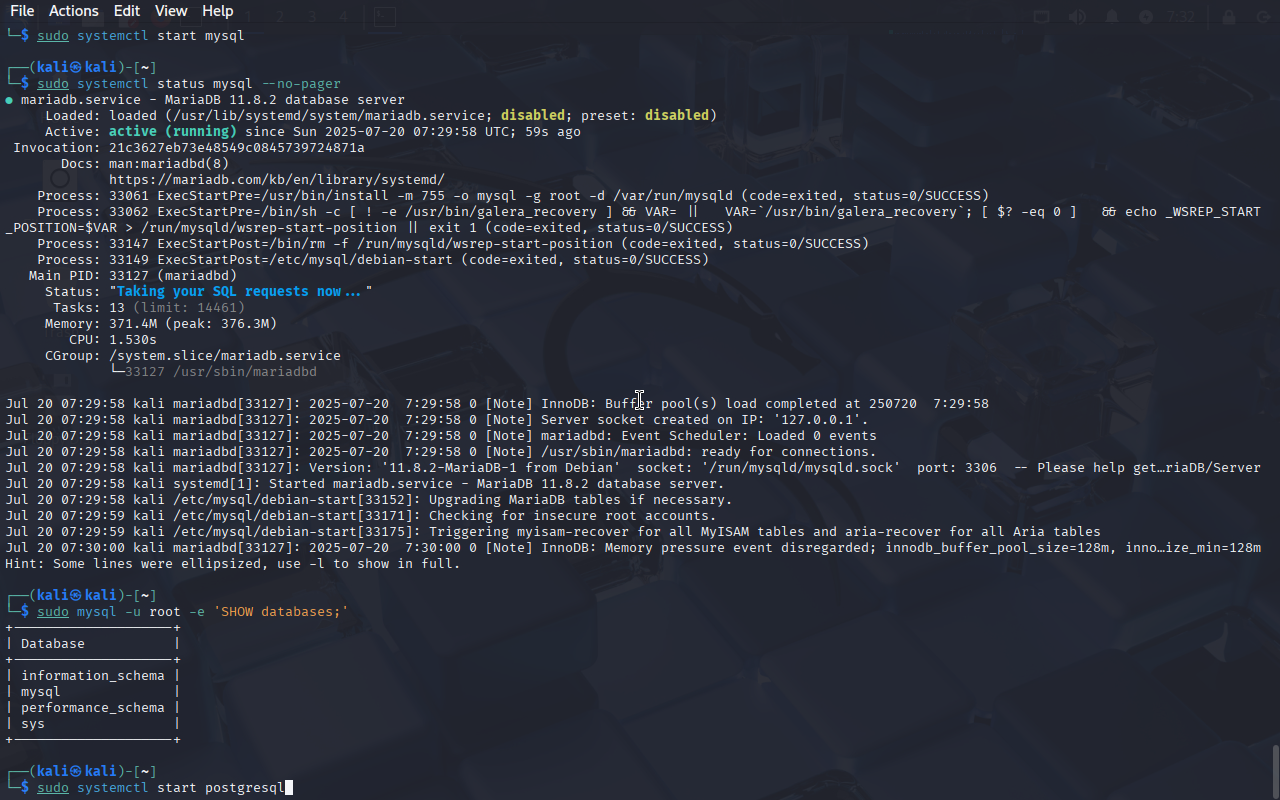The height and width of the screenshot is (800, 1280).
Task: Open the Actions menu
Action: point(74,11)
